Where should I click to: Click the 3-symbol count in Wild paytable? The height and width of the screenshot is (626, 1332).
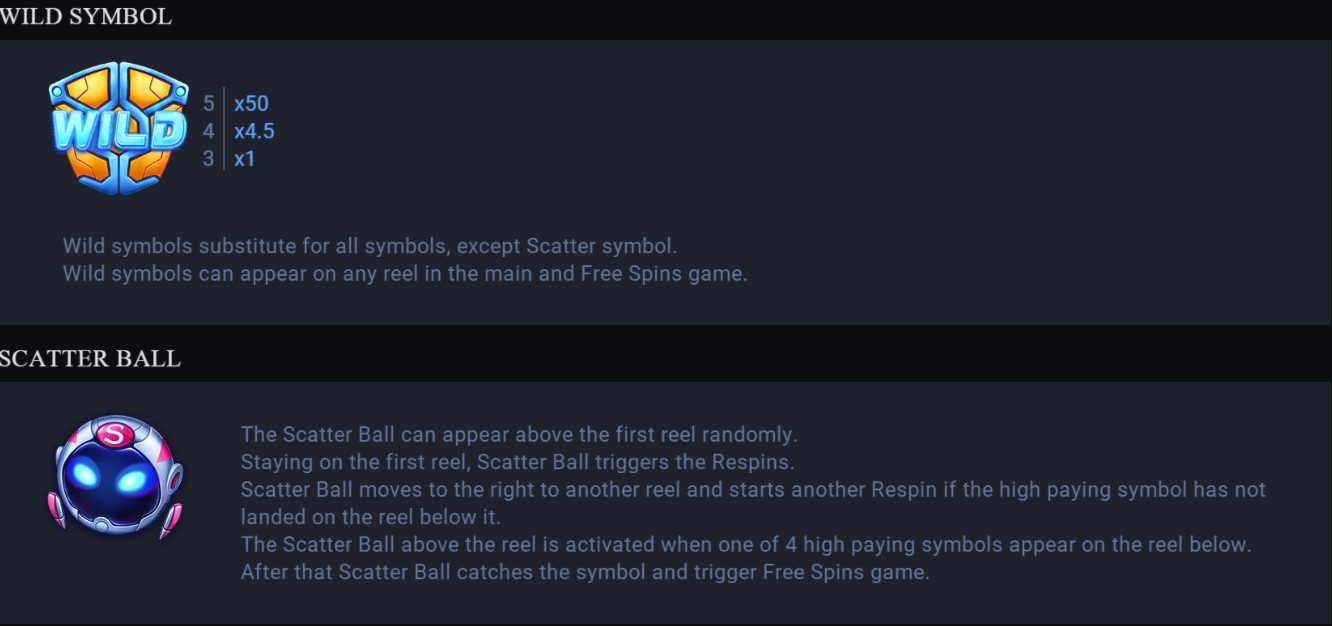[209, 158]
